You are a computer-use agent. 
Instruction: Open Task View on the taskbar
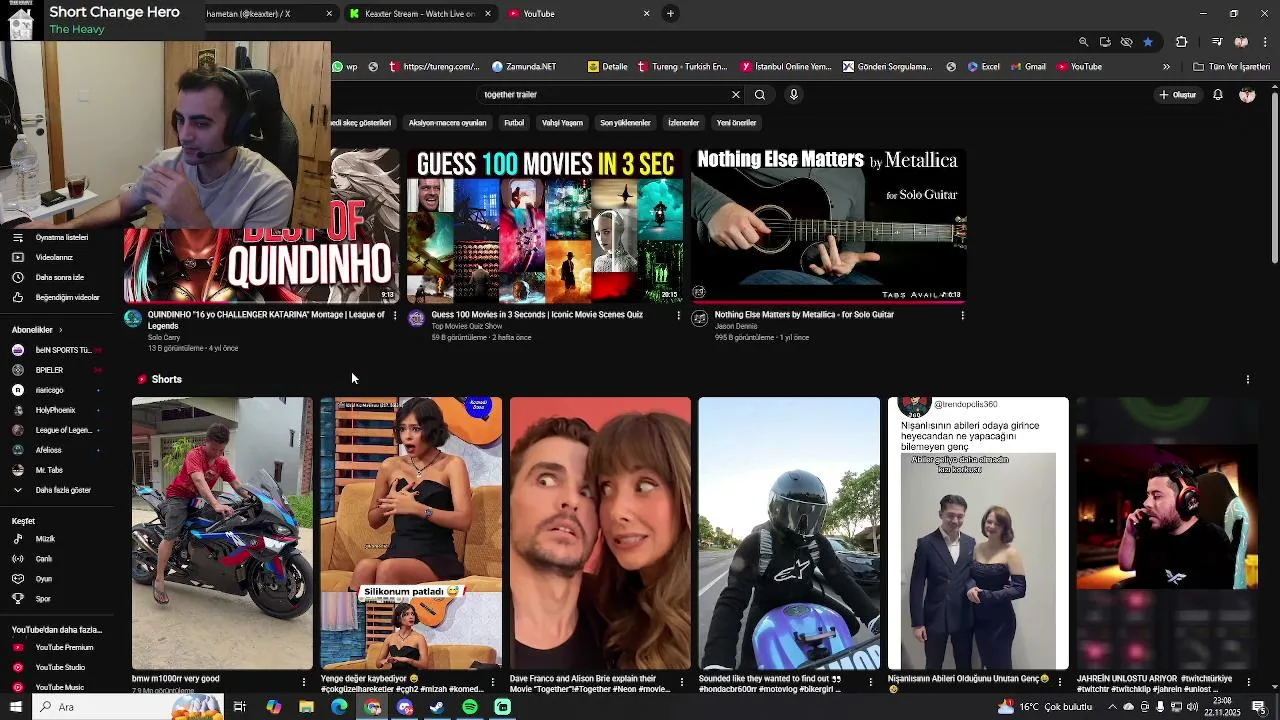coord(240,707)
